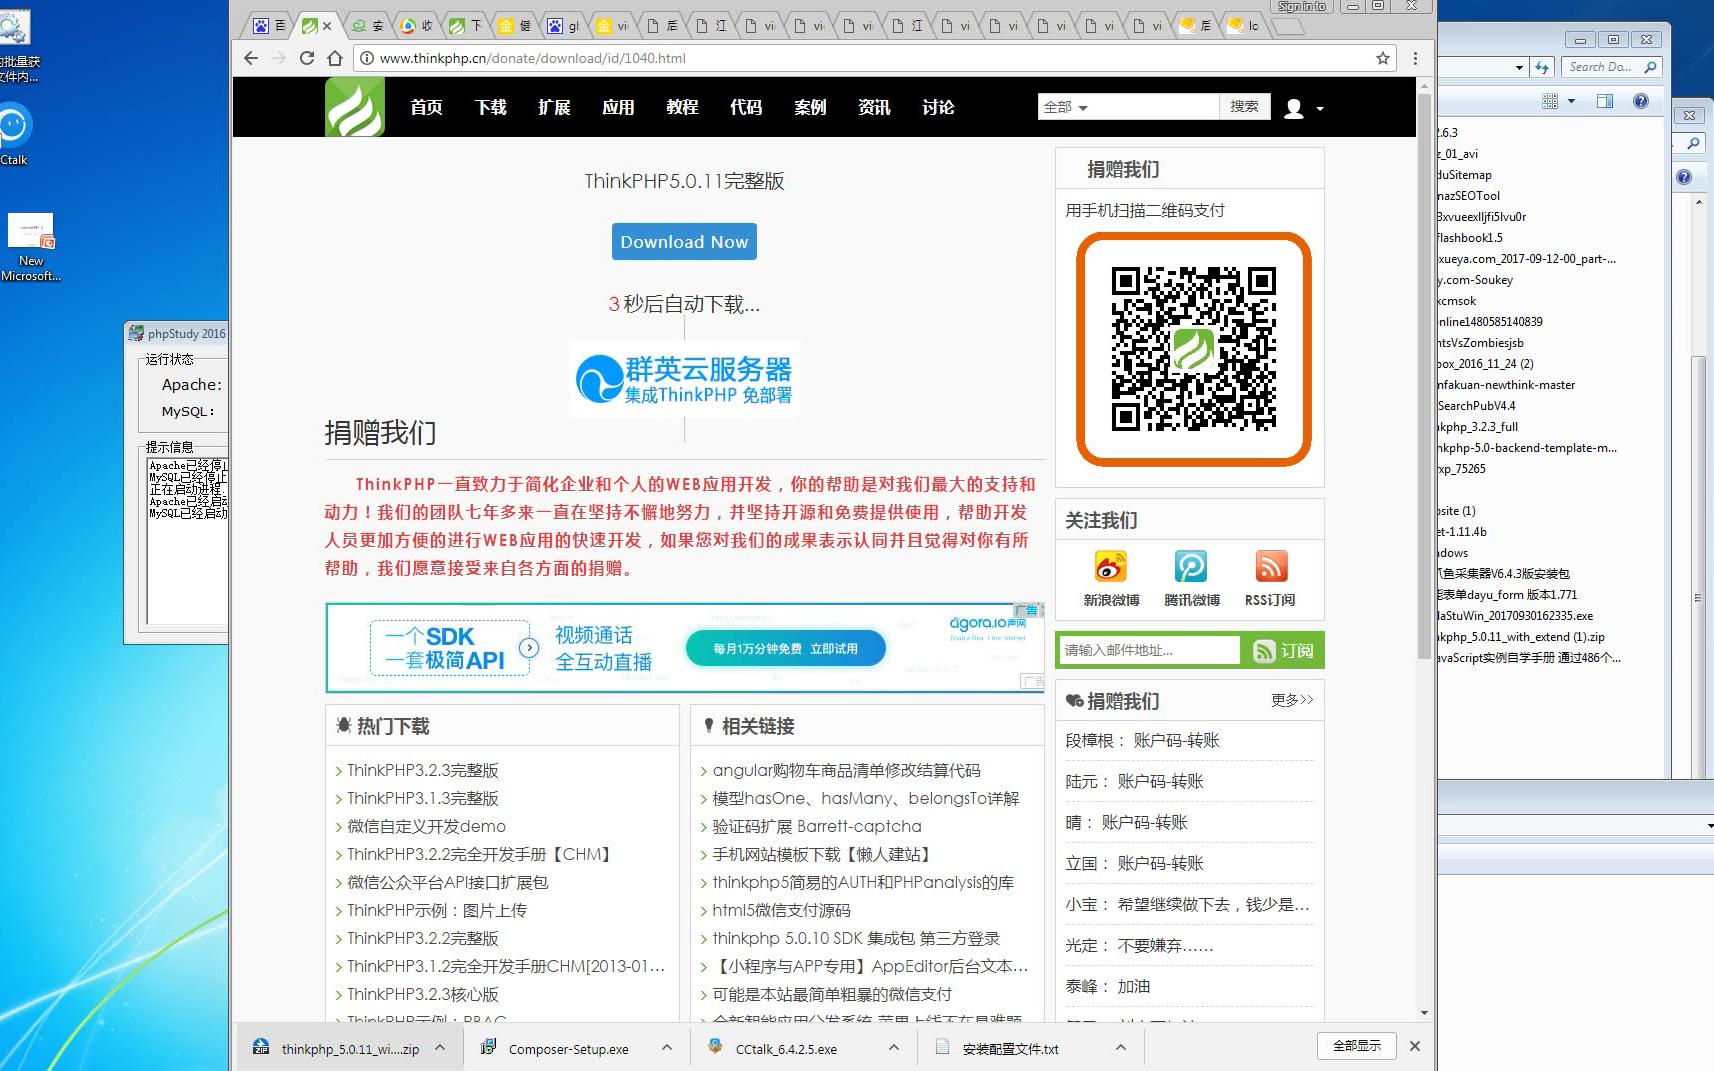This screenshot has height=1071, width=1714.
Task: Open the Chrome three-dot menu
Action: pyautogui.click(x=1415, y=58)
